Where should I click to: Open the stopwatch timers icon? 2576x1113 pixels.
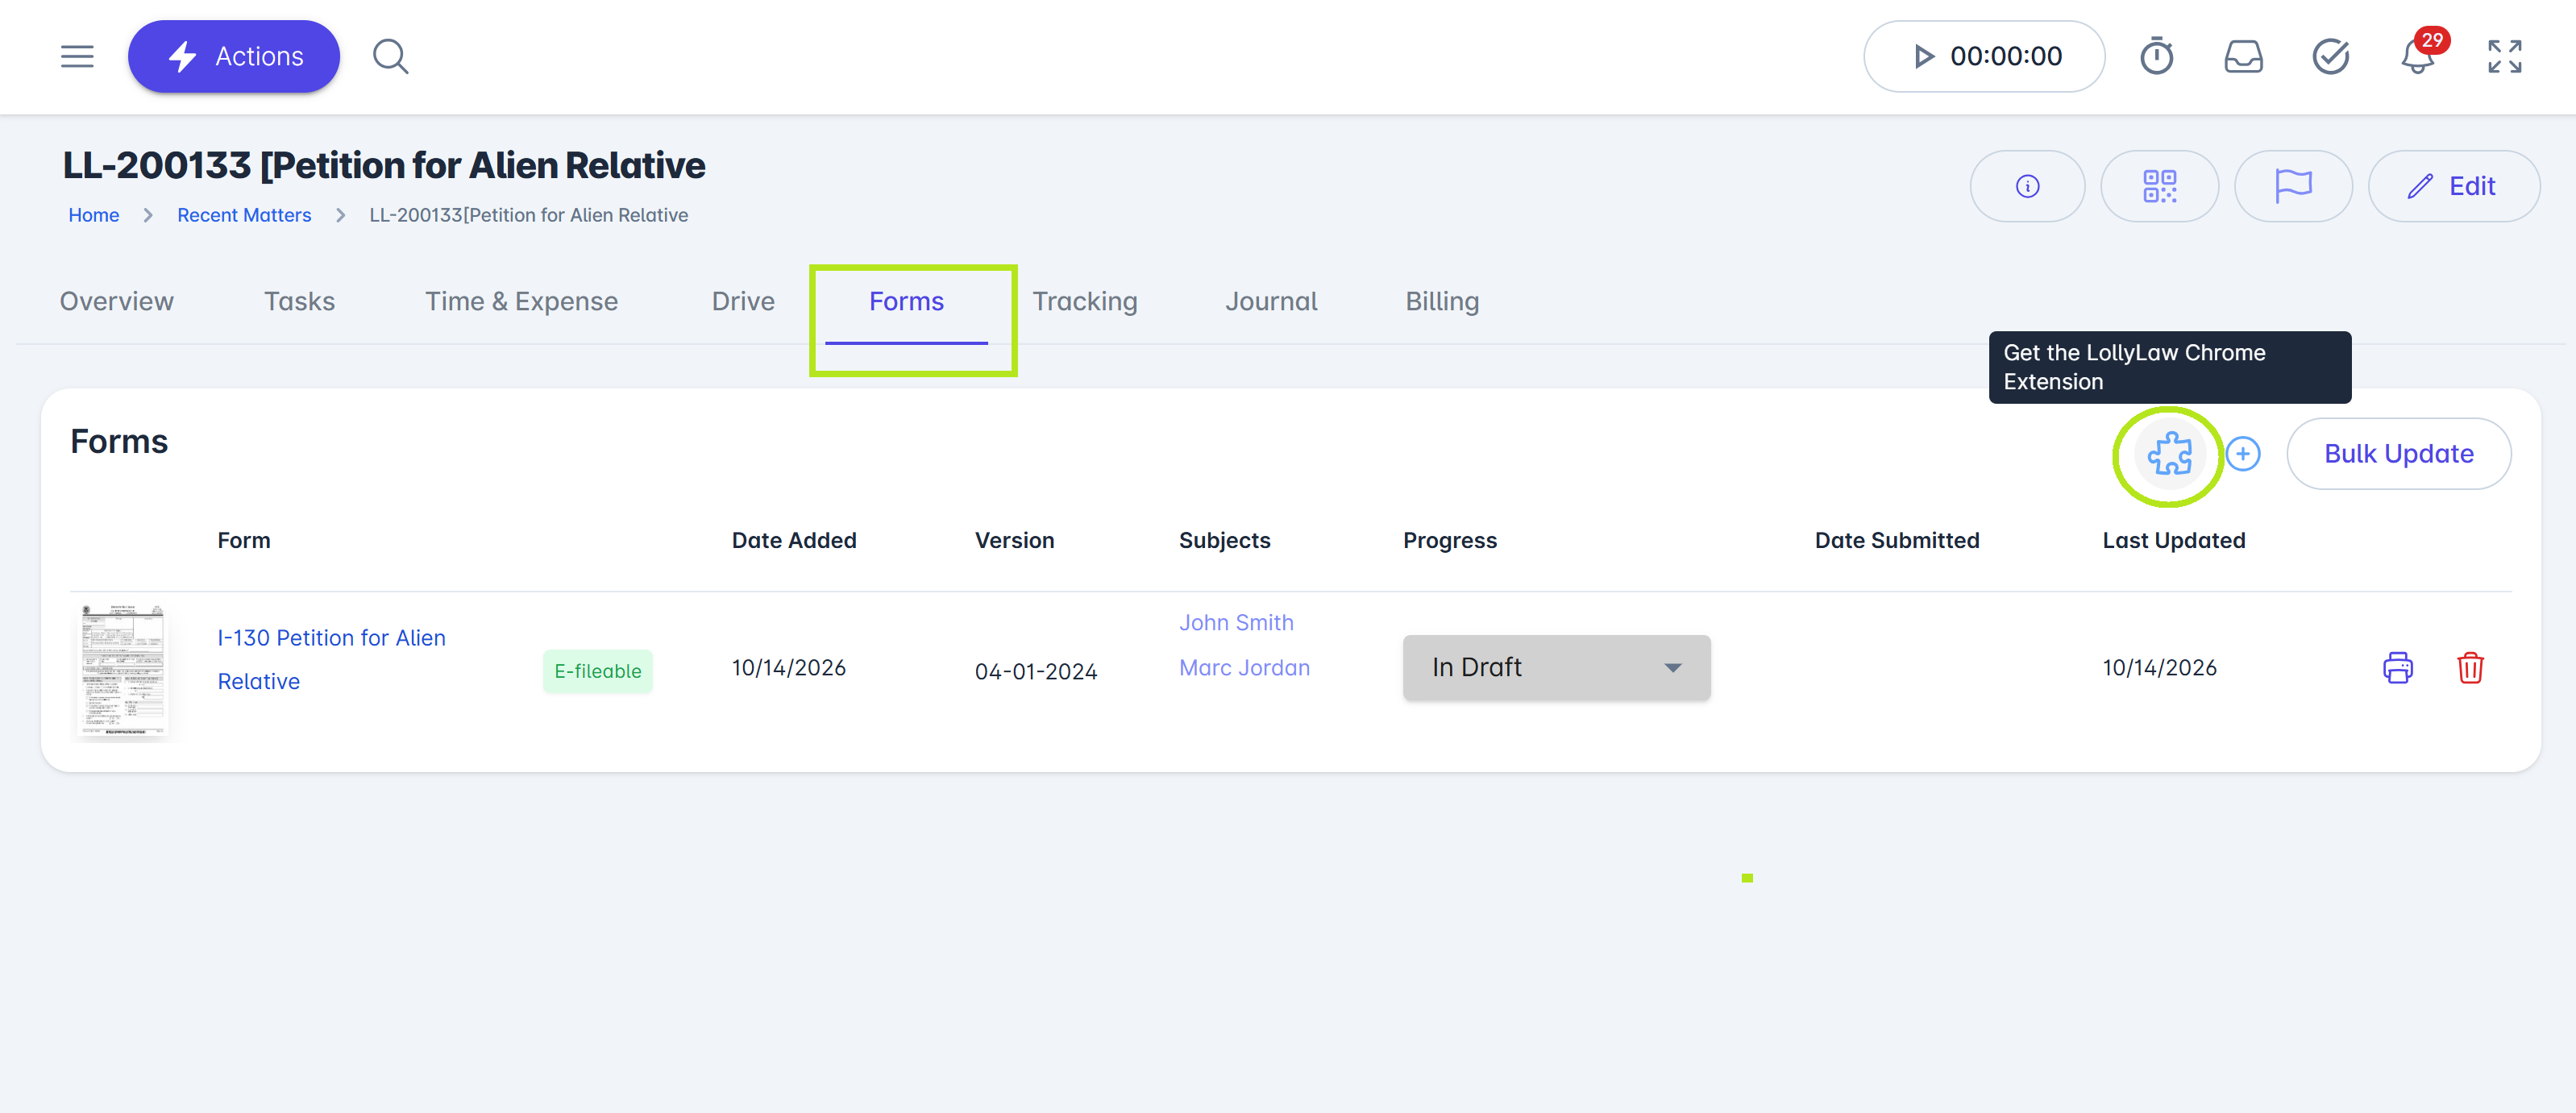point(2157,57)
